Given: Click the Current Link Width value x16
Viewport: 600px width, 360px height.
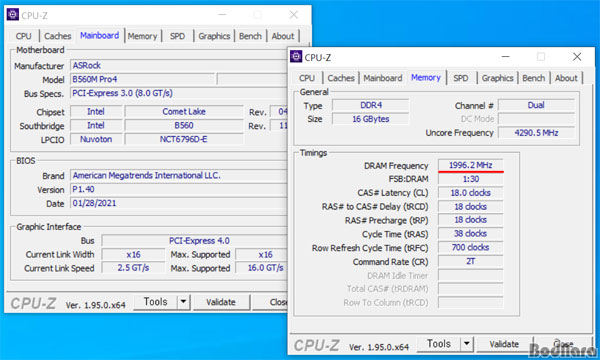Looking at the screenshot, I should [133, 254].
